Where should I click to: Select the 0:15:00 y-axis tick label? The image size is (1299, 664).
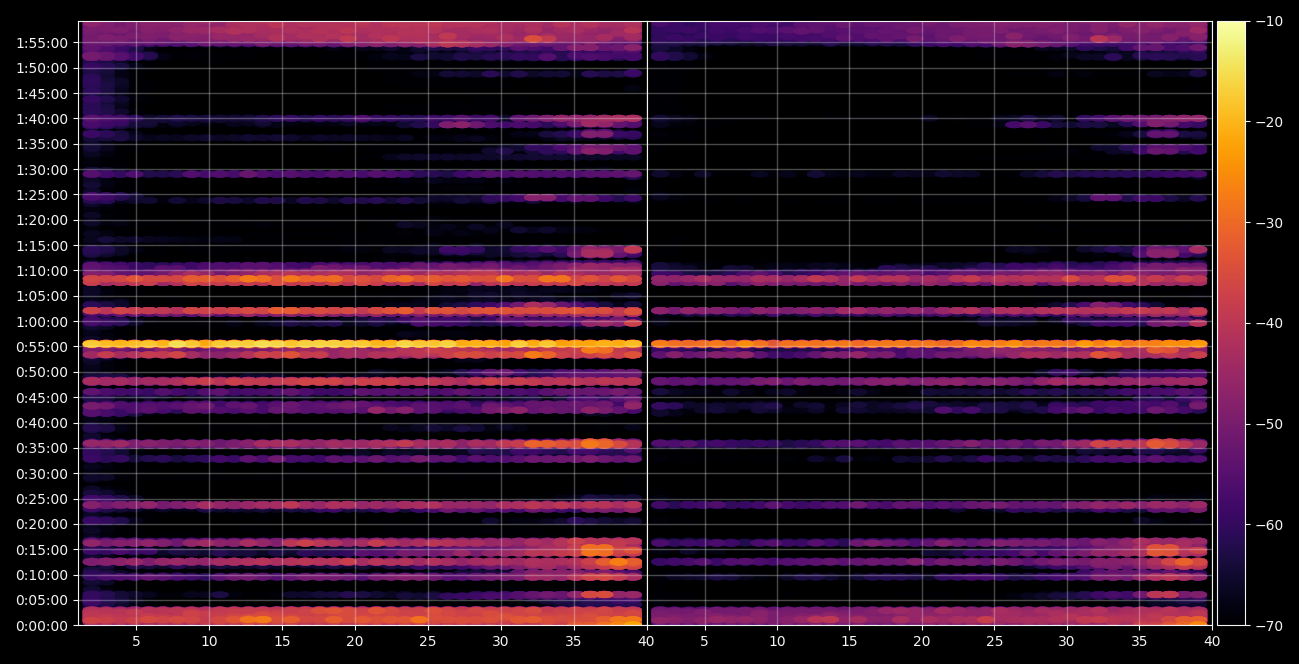click(x=42, y=550)
